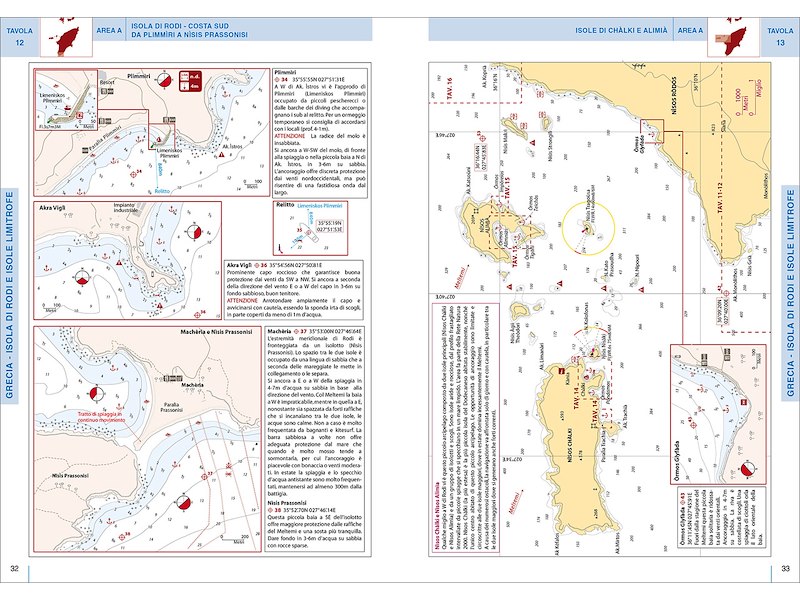The width and height of the screenshot is (800, 600).
Task: Click the red note 'Tratto di spiaggia in continuo movimento'
Action: pyautogui.click(x=101, y=417)
